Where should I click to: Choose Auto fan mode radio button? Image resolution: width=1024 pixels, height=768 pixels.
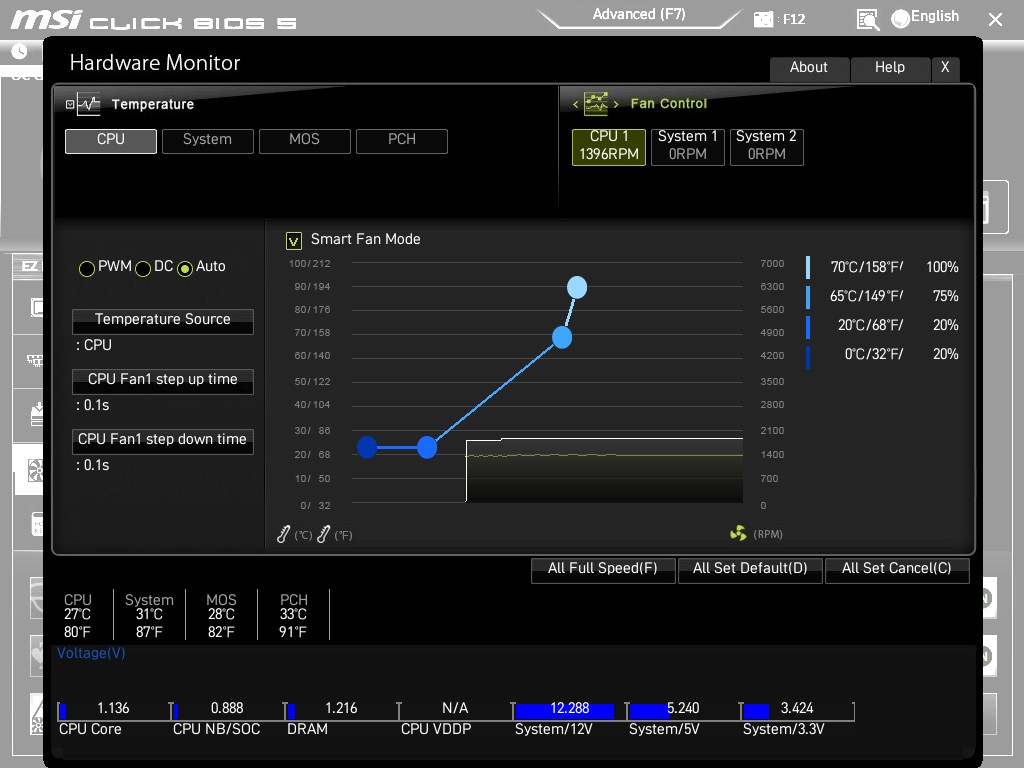click(185, 268)
